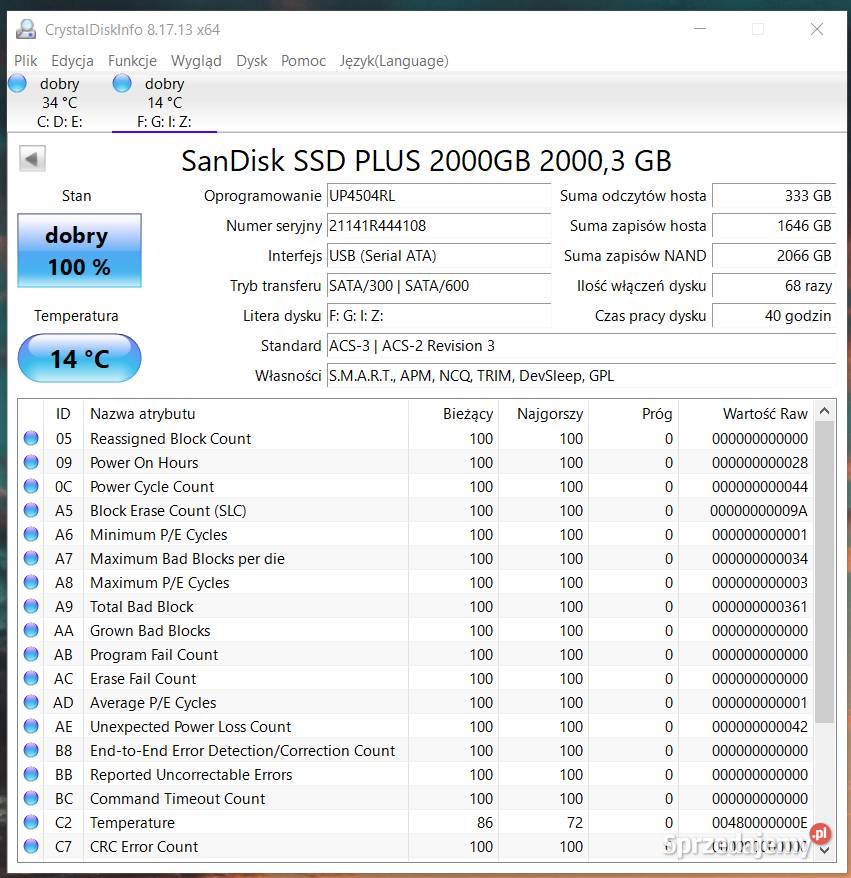The image size is (851, 878).
Task: Click status orb of CRC Error Count
Action: (31, 846)
